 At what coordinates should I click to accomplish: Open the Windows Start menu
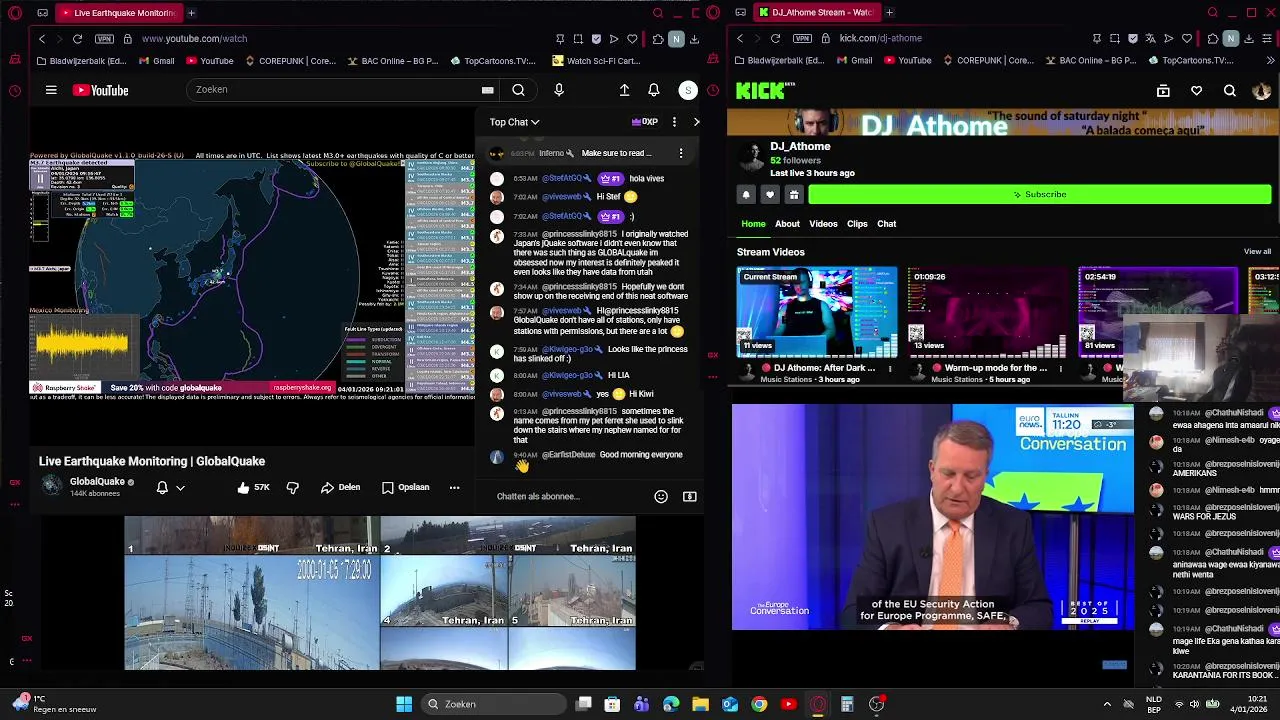pos(404,704)
